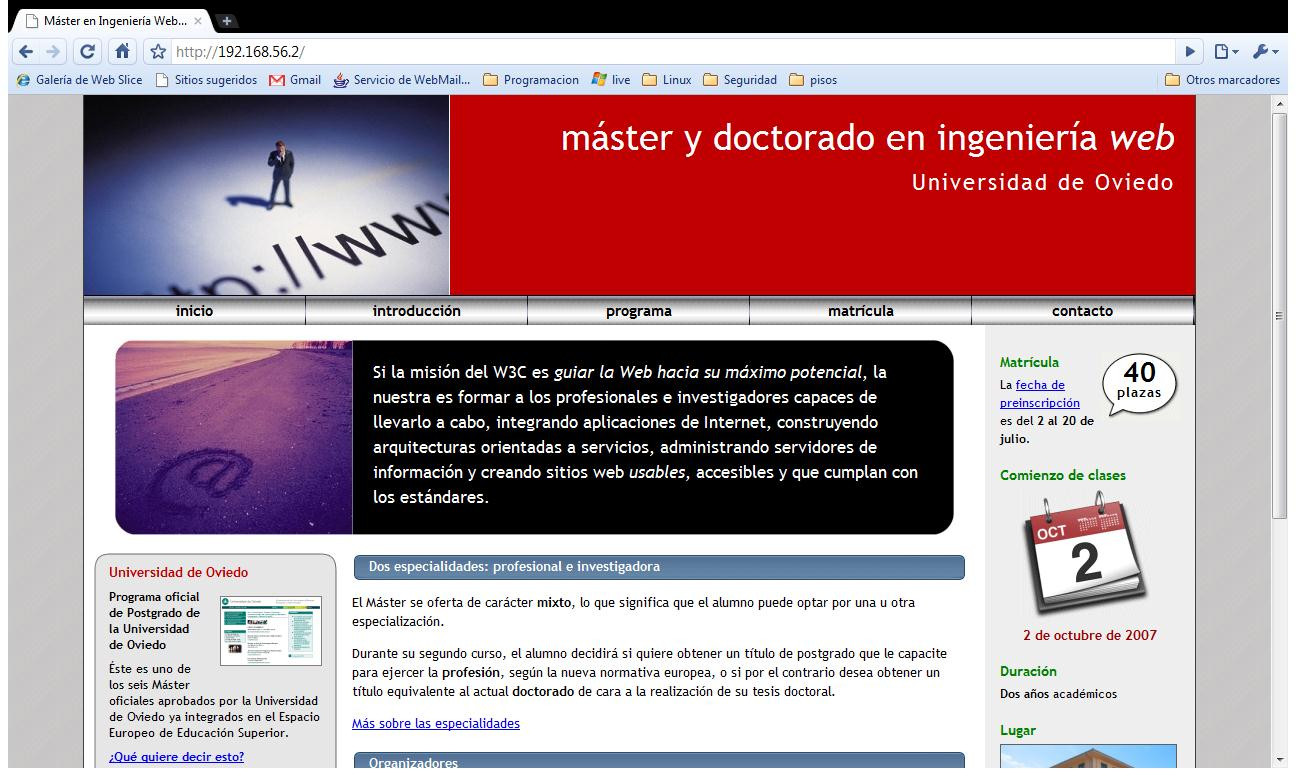Bookmark this page with the star icon

(x=157, y=51)
